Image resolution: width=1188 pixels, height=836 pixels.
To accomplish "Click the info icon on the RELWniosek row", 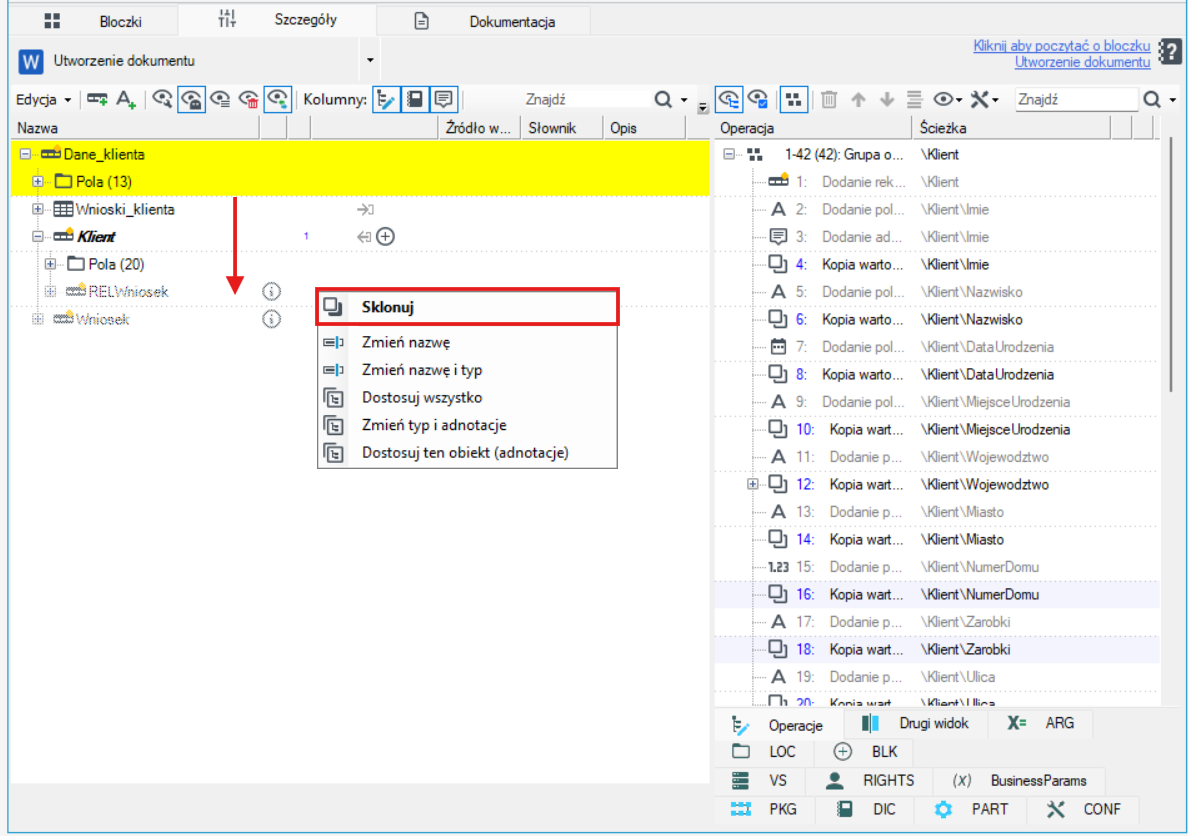I will tap(271, 292).
